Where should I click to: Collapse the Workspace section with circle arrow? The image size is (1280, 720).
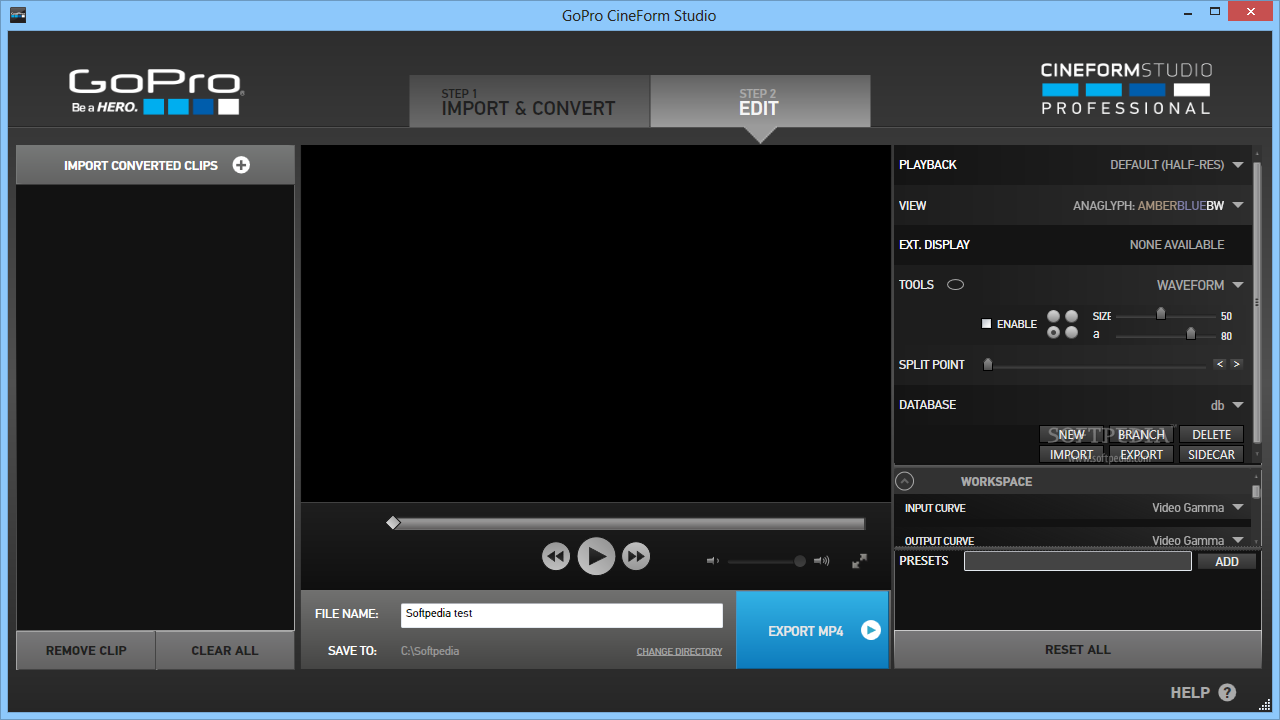[x=905, y=481]
